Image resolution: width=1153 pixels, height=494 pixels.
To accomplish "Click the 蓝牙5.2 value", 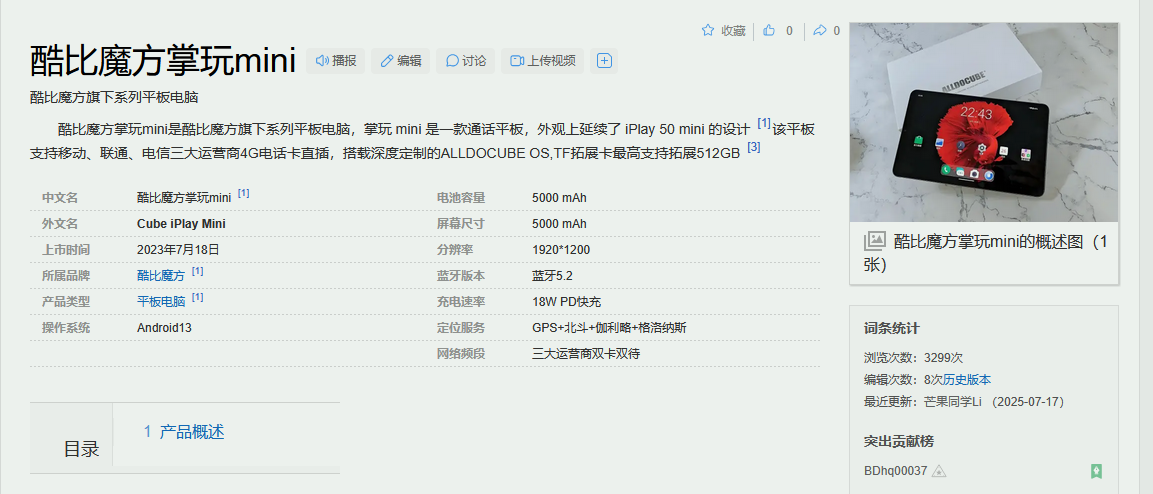I will pyautogui.click(x=552, y=276).
